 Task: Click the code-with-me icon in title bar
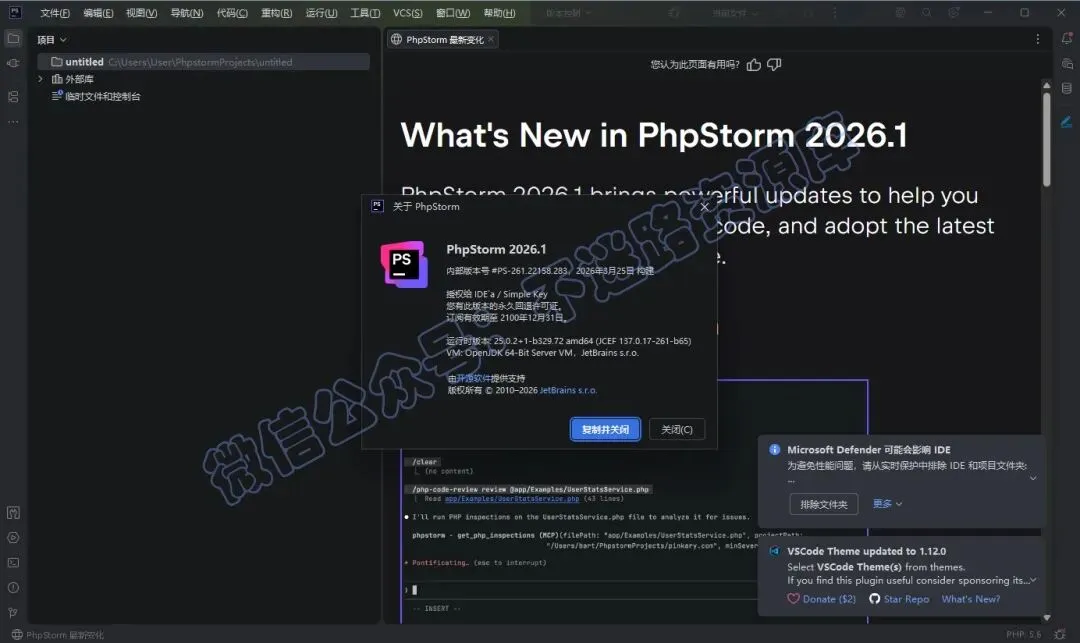pos(900,12)
